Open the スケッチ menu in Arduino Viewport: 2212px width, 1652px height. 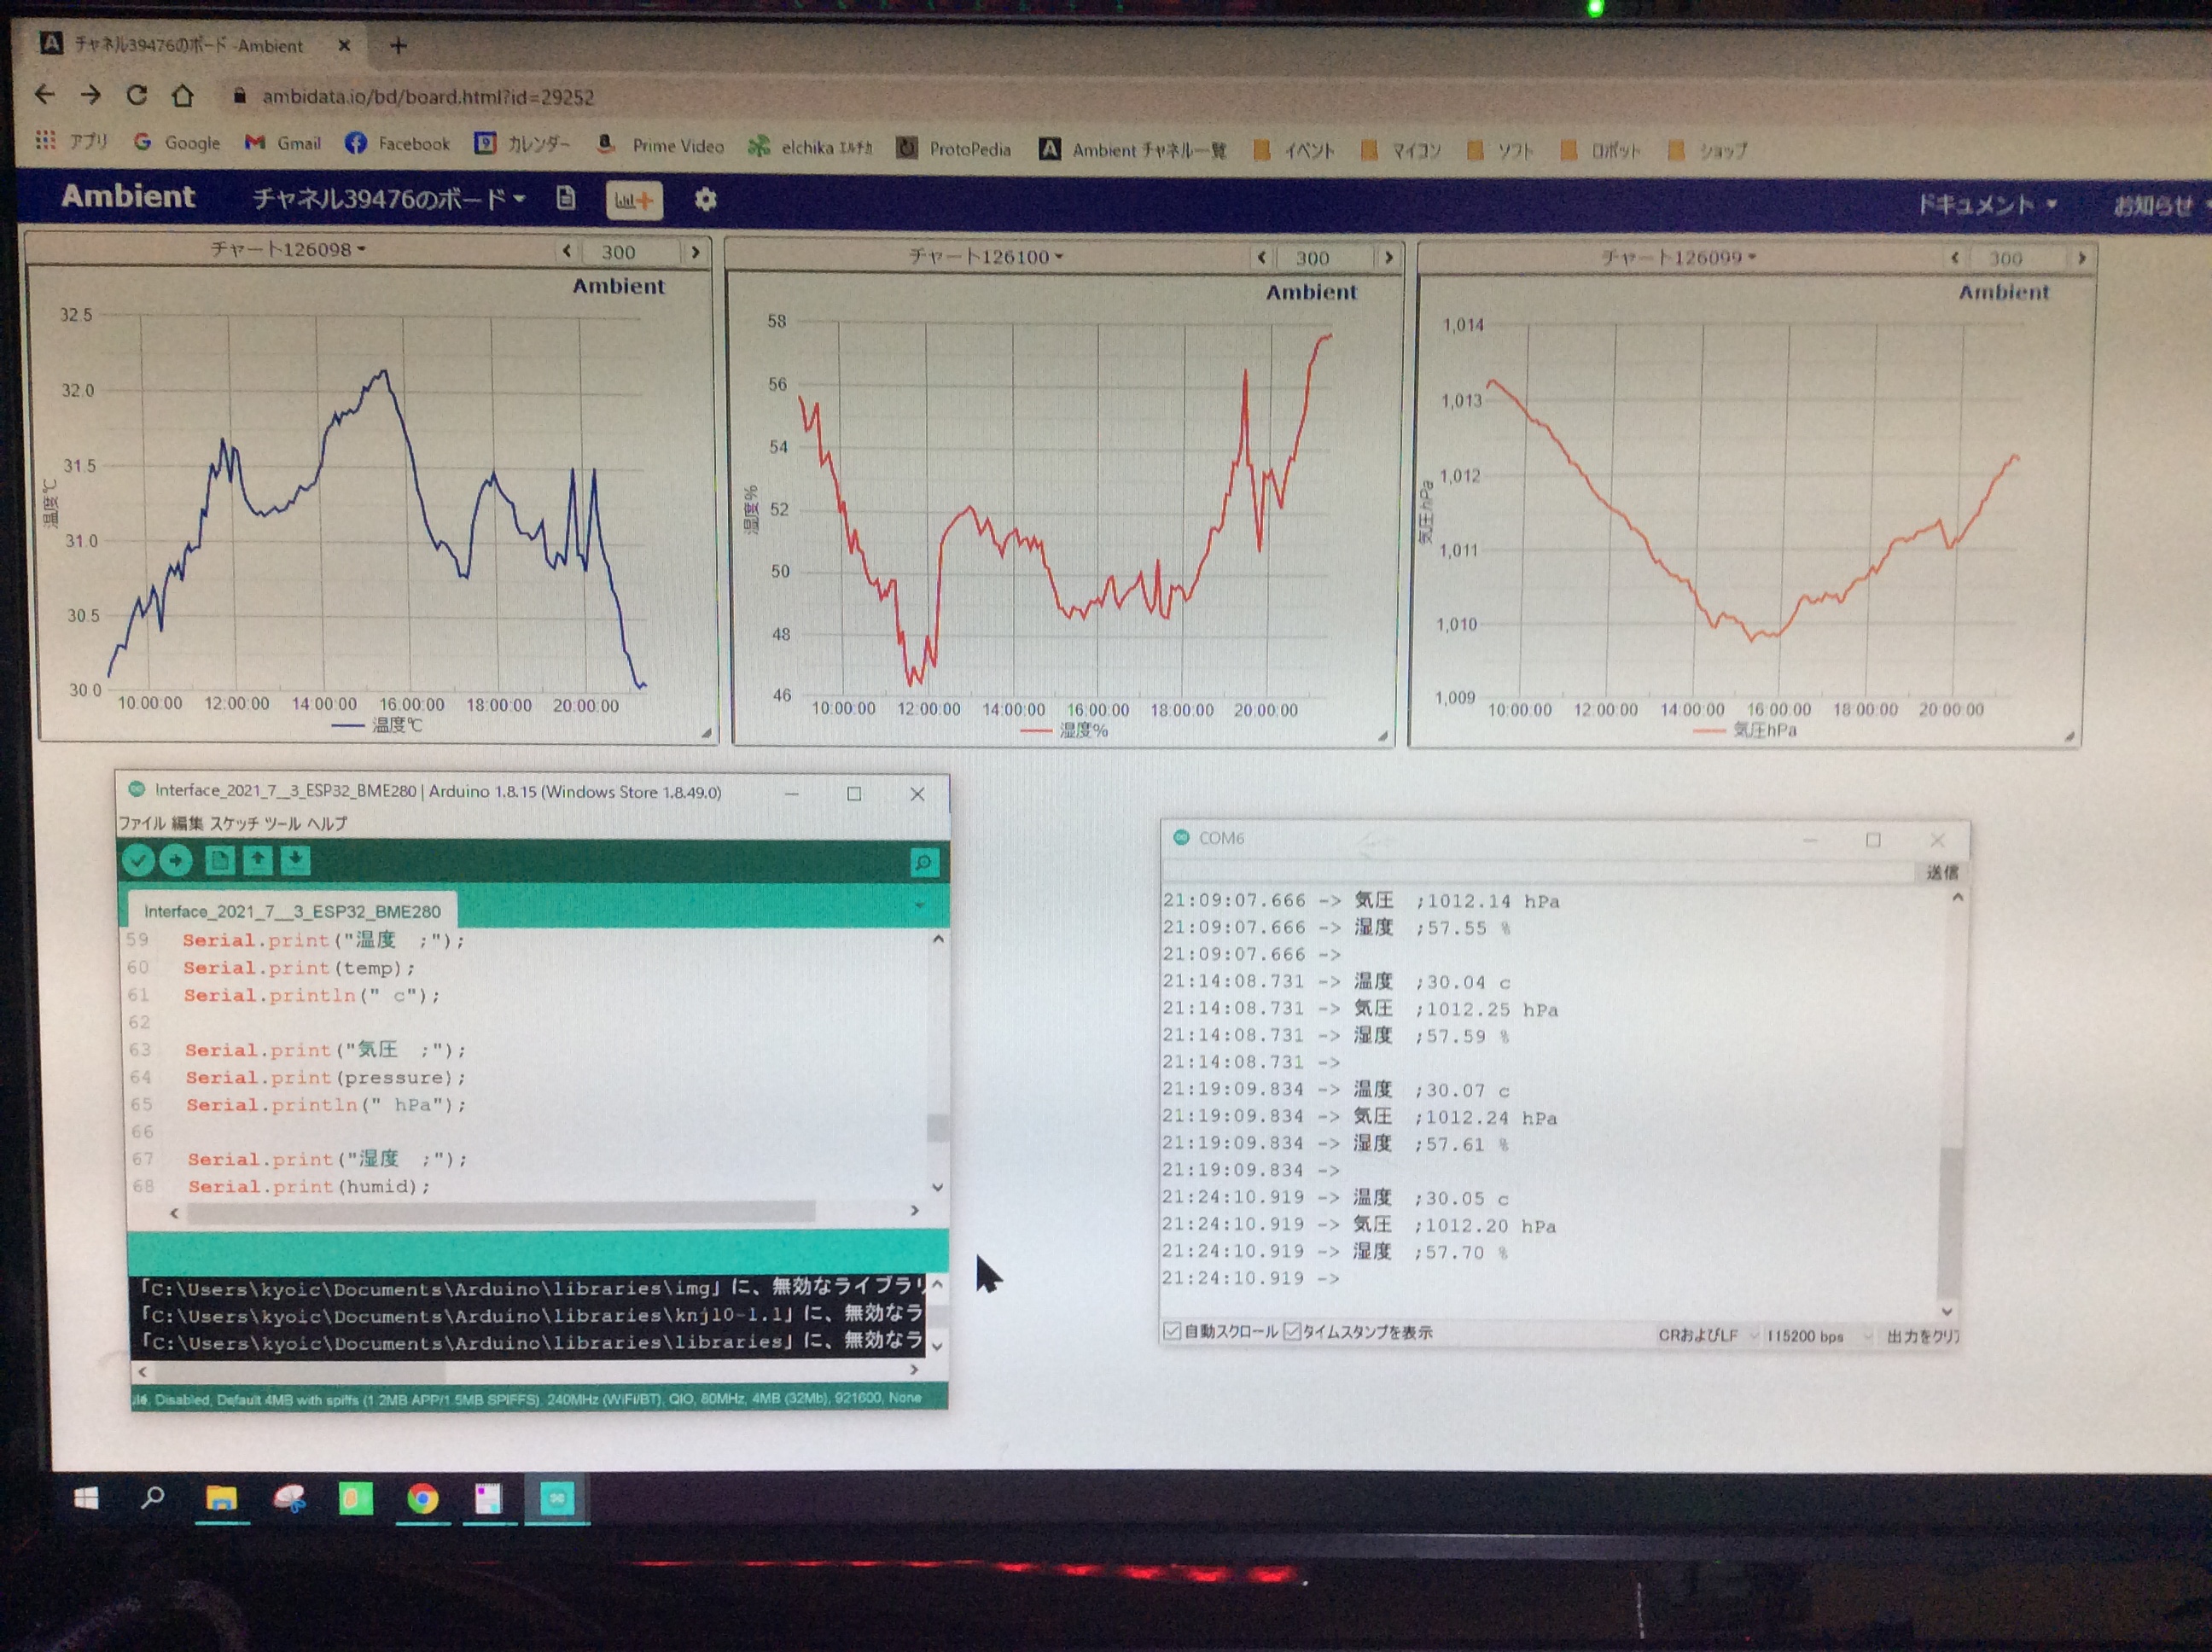click(x=234, y=823)
